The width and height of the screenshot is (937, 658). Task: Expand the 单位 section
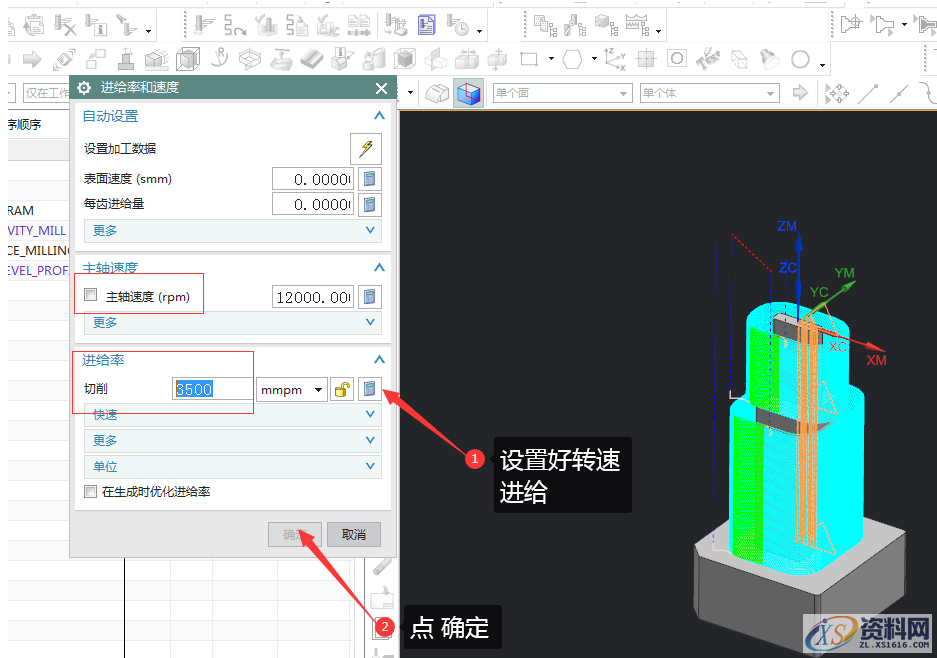pos(232,467)
